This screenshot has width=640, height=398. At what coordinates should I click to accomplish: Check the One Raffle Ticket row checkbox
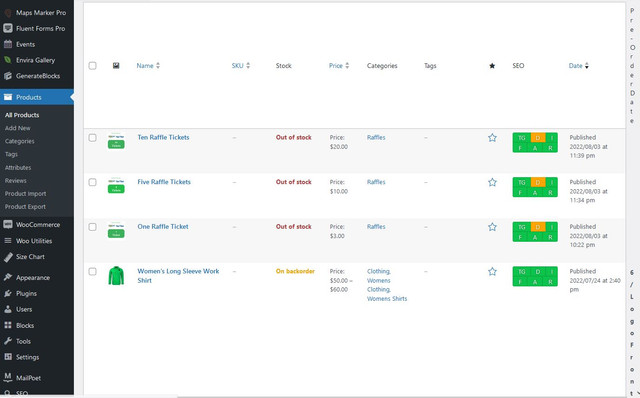pyautogui.click(x=93, y=227)
